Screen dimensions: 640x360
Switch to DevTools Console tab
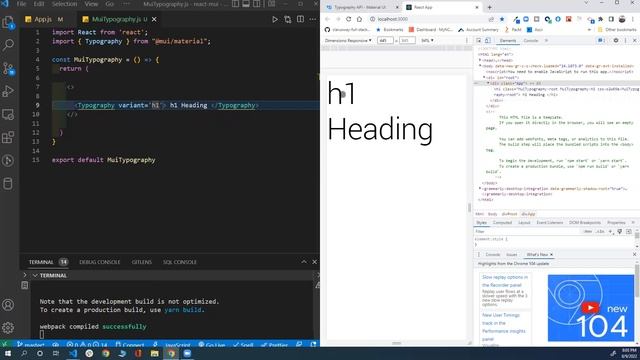[x=531, y=40]
